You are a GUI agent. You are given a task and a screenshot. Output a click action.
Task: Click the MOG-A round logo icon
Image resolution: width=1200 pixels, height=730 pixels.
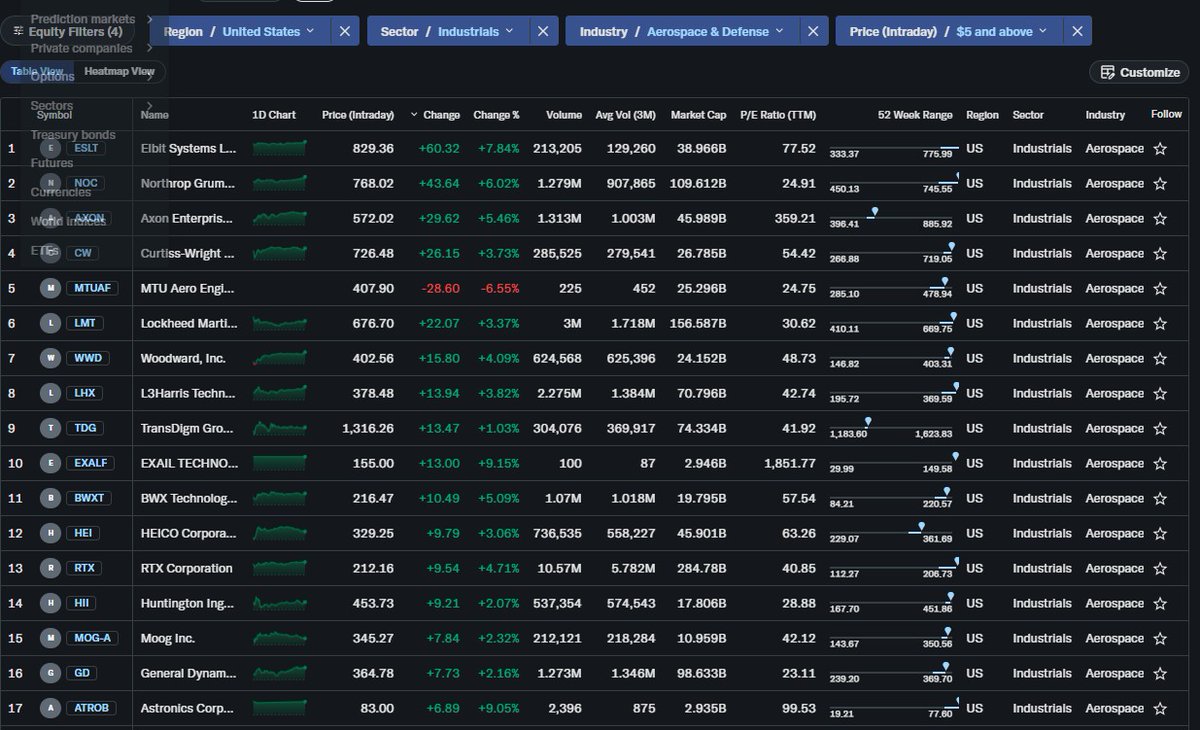click(49, 638)
